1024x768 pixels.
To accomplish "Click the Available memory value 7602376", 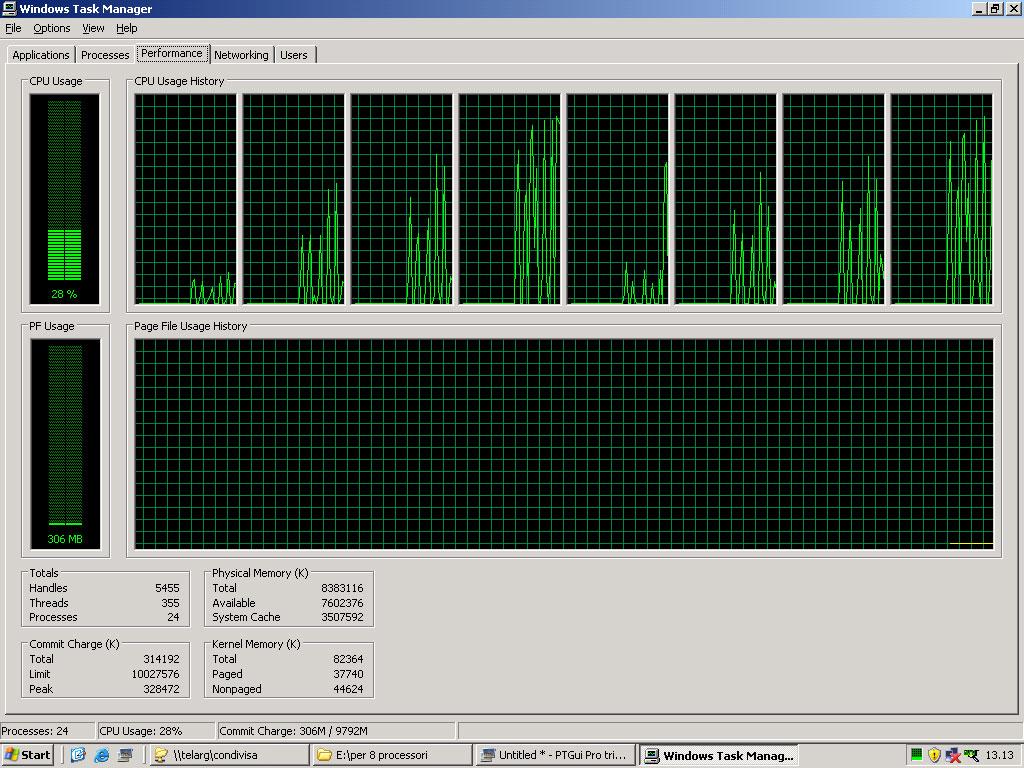I will (x=342, y=603).
